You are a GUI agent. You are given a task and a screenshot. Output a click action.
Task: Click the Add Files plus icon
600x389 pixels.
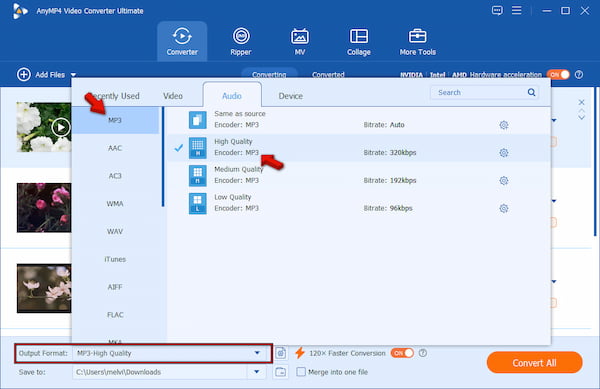tap(24, 75)
